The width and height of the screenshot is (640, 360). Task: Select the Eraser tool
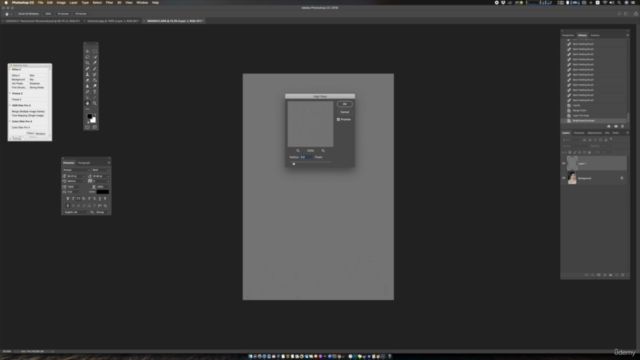(87, 80)
